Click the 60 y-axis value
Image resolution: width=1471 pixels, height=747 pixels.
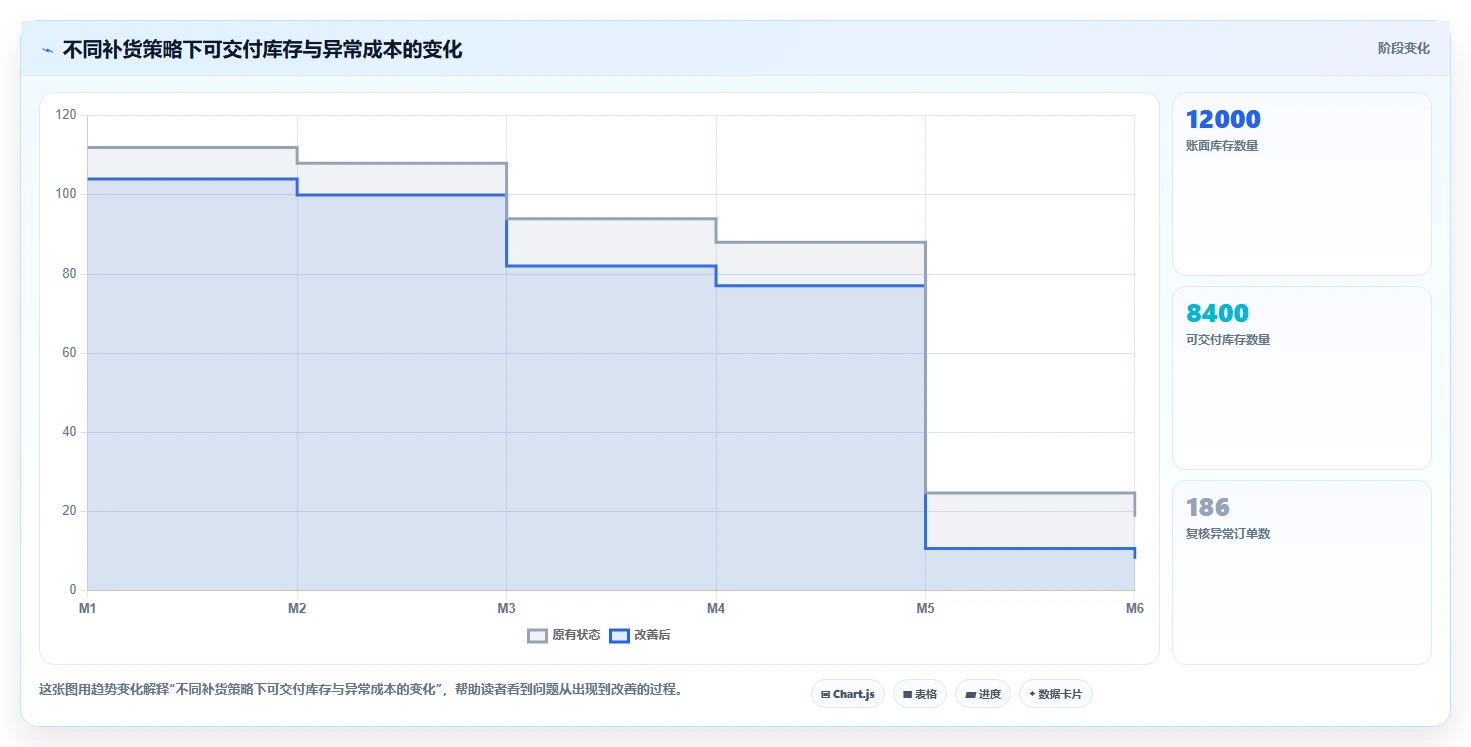tap(69, 353)
